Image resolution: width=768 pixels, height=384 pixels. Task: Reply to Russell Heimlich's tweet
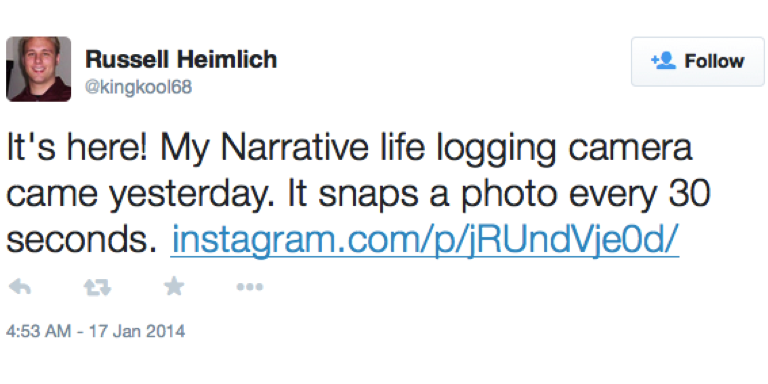click(20, 288)
